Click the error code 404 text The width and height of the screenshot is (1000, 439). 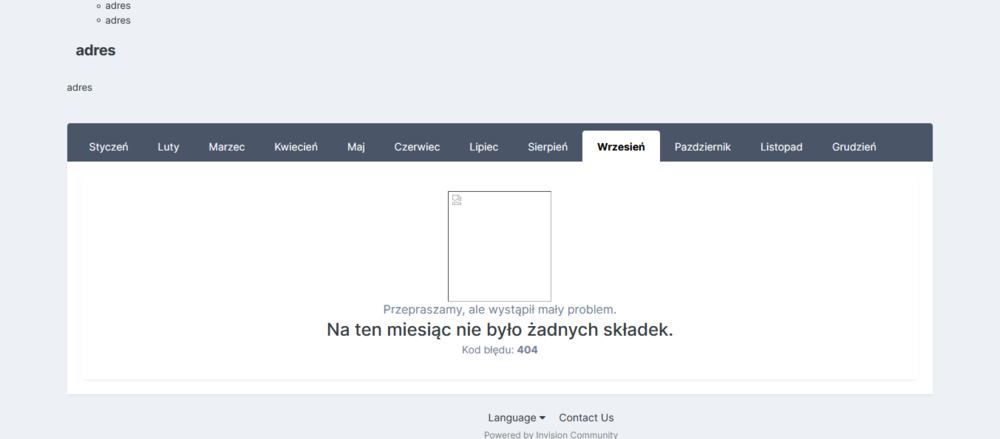(x=527, y=350)
